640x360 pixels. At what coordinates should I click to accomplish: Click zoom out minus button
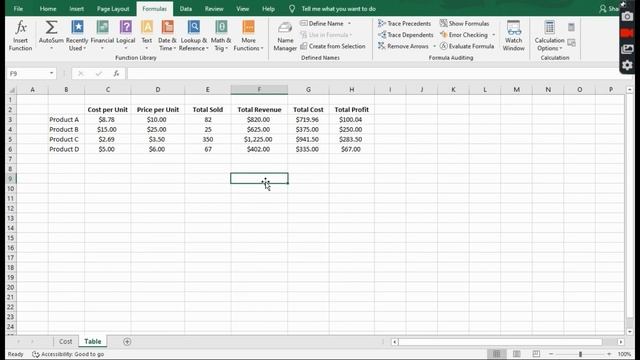551,354
